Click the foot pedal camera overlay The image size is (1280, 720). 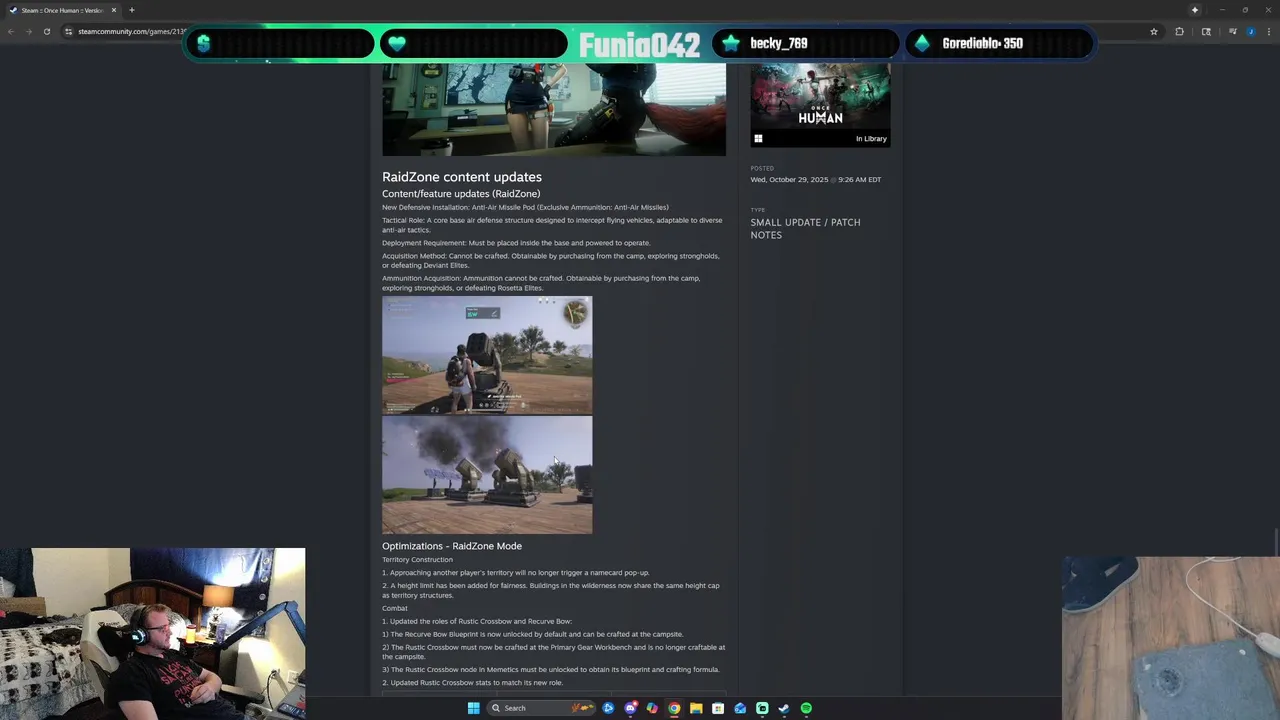(x=1171, y=638)
